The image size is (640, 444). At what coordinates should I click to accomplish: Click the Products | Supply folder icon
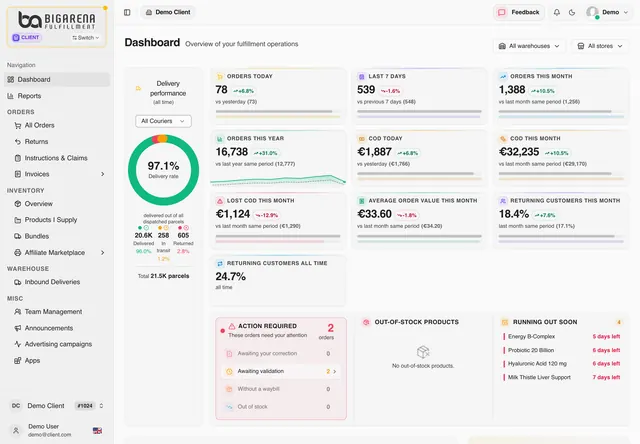point(18,220)
